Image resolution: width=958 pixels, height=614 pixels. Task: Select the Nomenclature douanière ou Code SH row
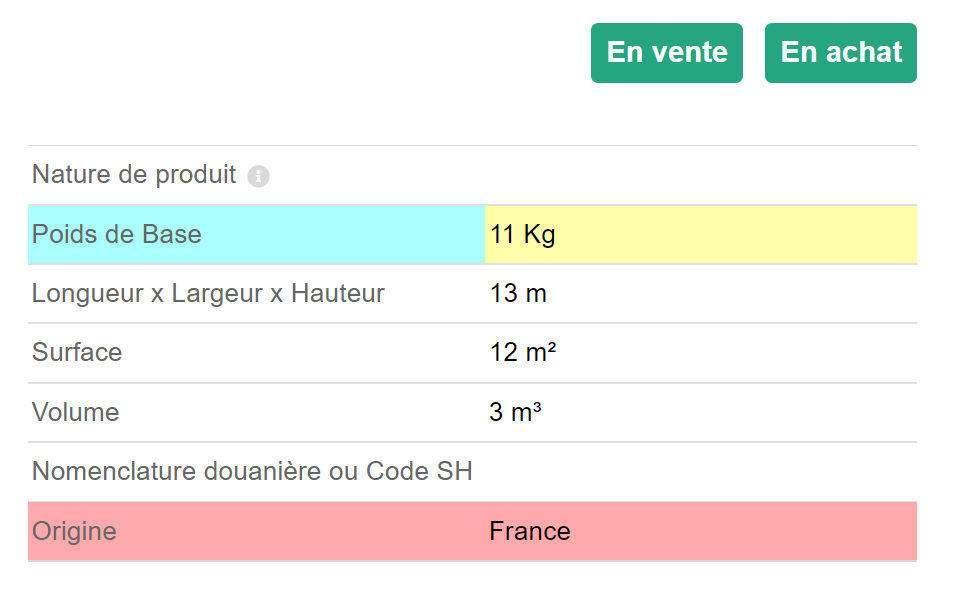(x=472, y=472)
